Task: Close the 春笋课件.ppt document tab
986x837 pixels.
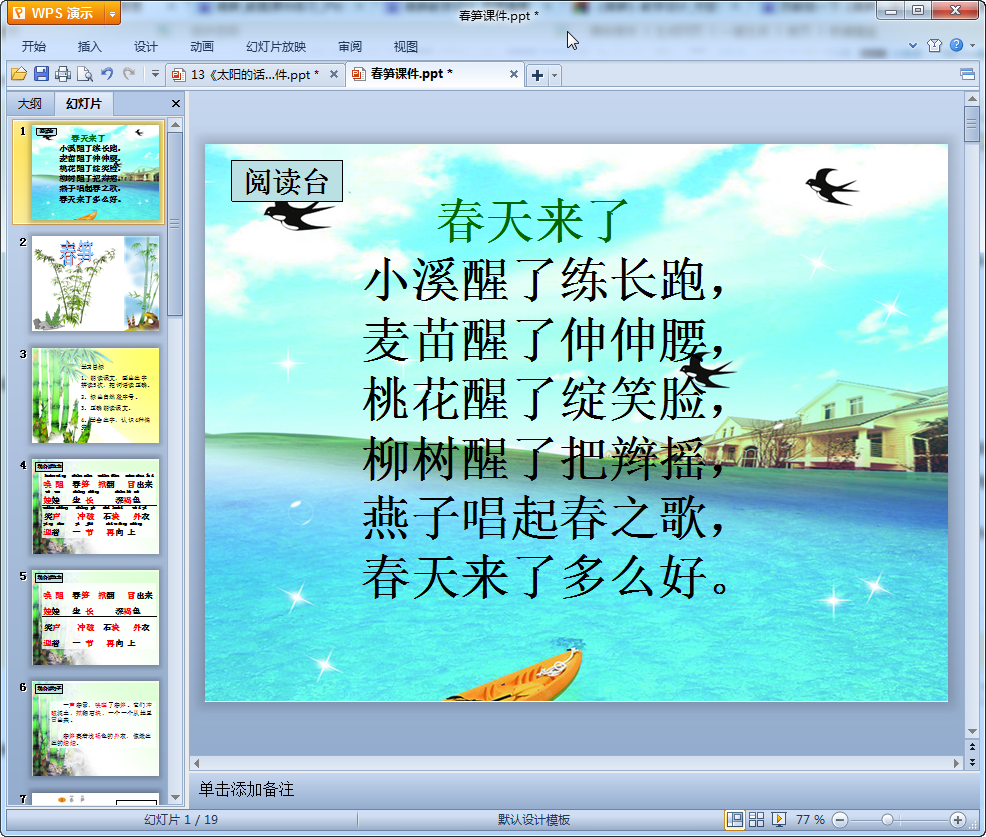Action: click(x=514, y=74)
